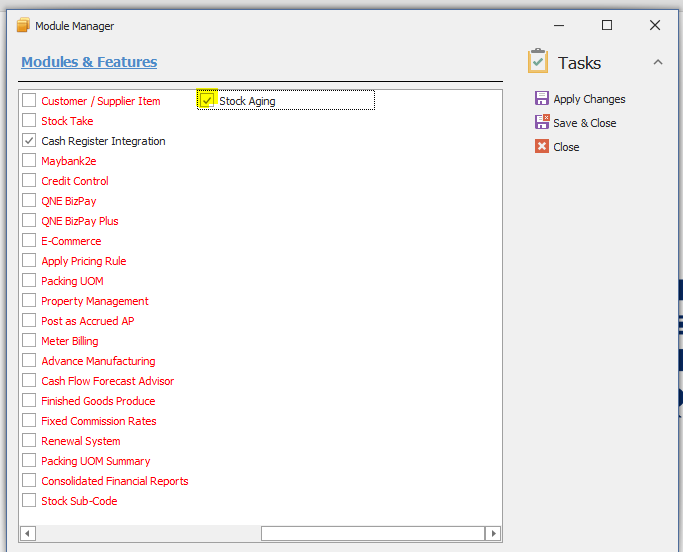Uncheck the Stock Aging checkbox
This screenshot has width=683, height=552.
pyautogui.click(x=206, y=100)
